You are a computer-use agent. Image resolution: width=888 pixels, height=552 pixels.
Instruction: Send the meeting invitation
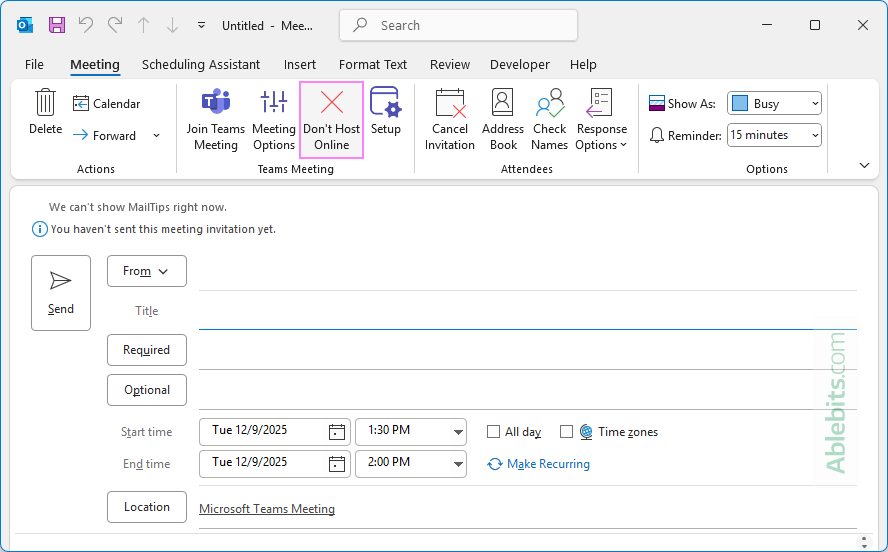[x=61, y=293]
